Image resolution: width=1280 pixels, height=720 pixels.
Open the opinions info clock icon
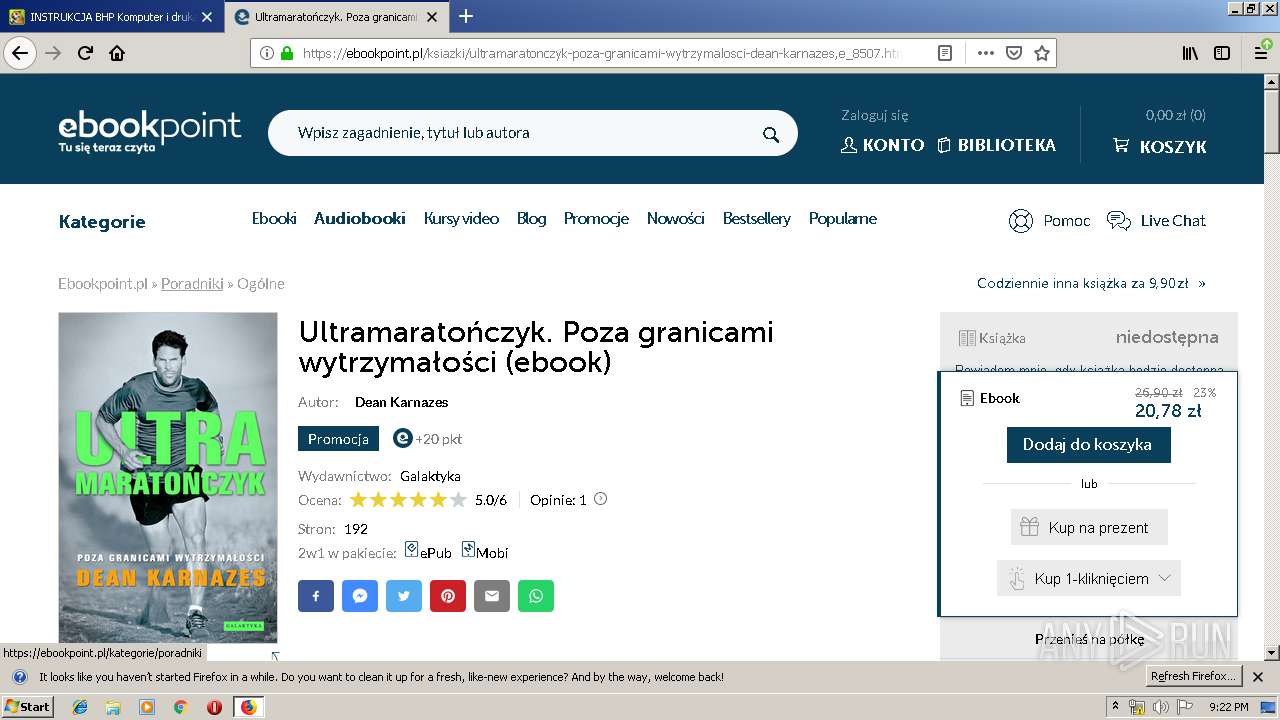[x=600, y=499]
